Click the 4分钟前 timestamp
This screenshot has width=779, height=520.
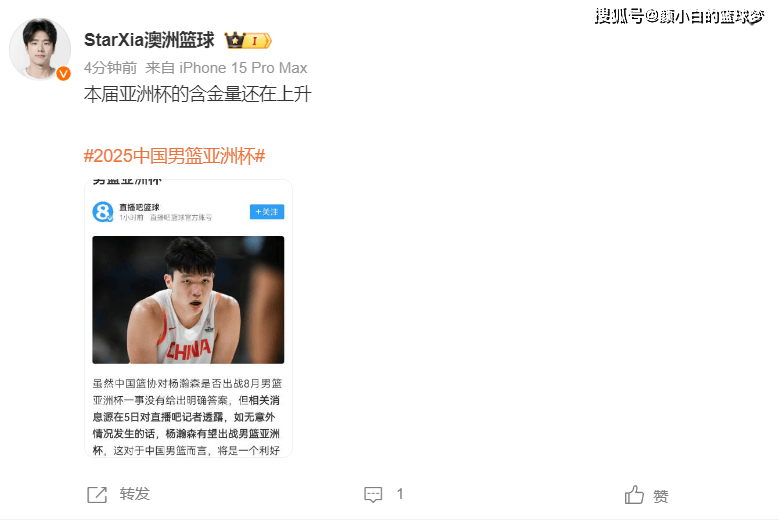coord(110,68)
